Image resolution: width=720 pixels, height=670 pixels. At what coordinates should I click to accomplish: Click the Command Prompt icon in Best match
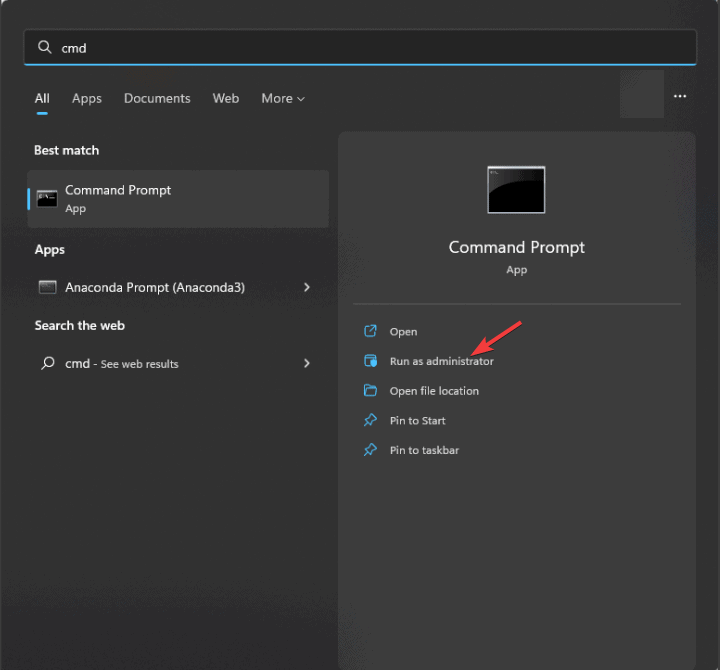(47, 198)
